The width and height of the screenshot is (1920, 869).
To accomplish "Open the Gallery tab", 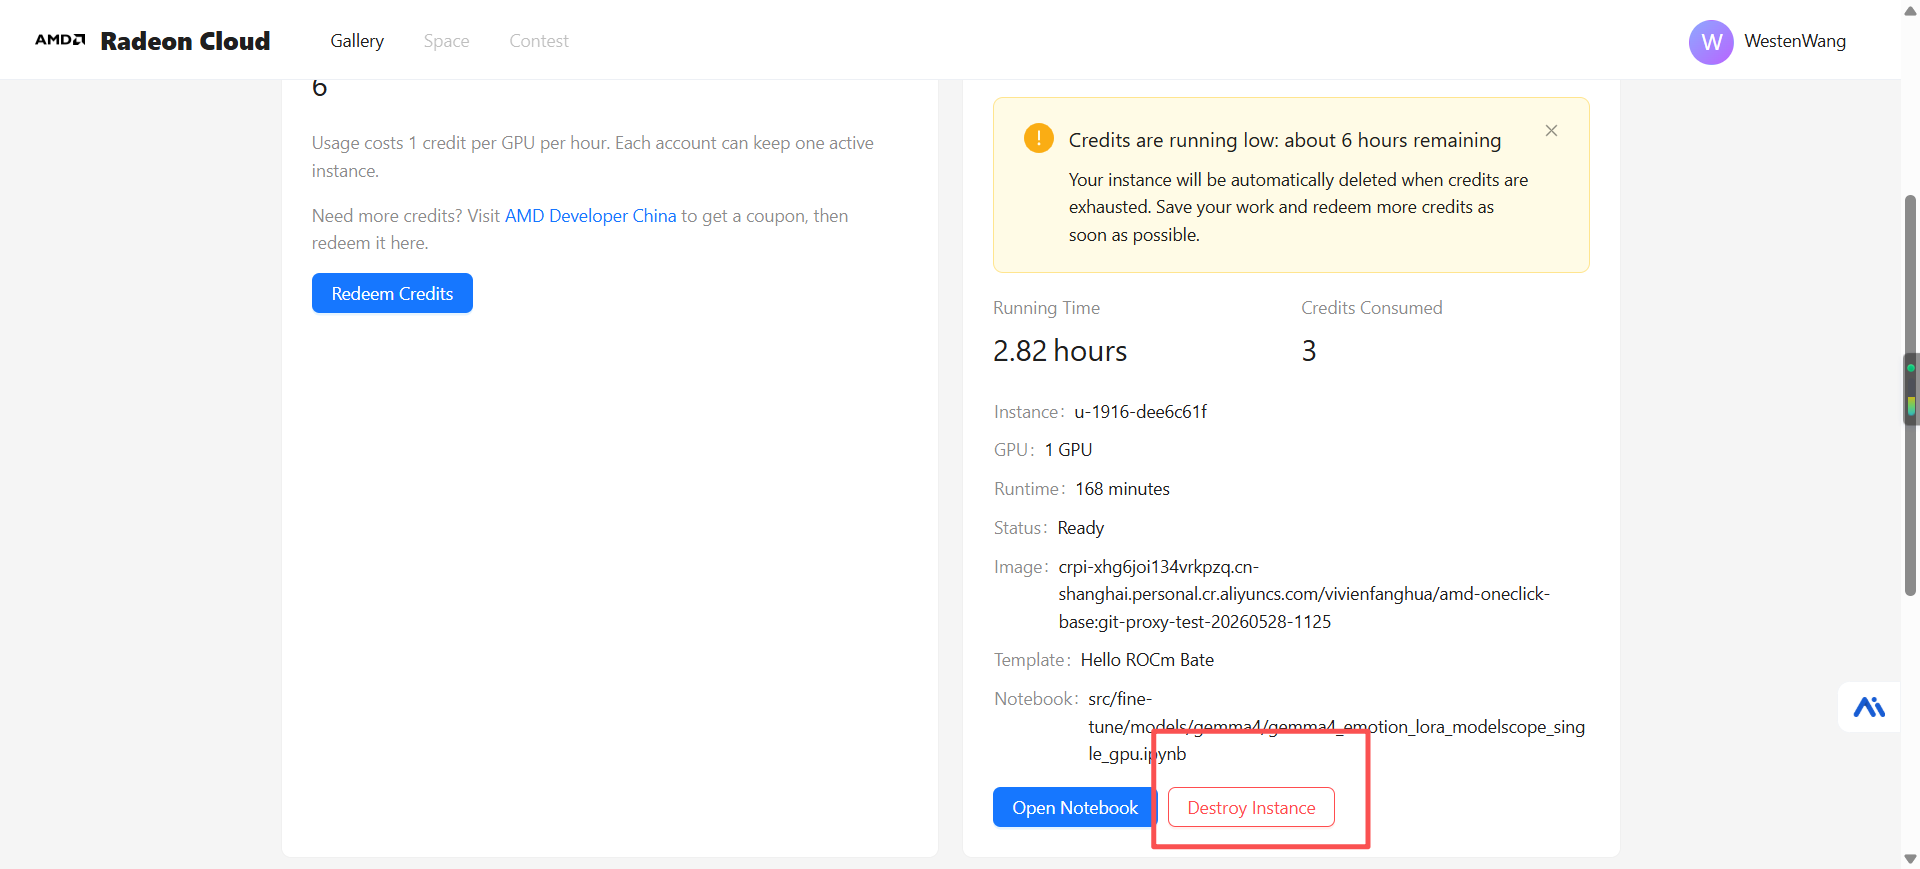I will coord(357,41).
